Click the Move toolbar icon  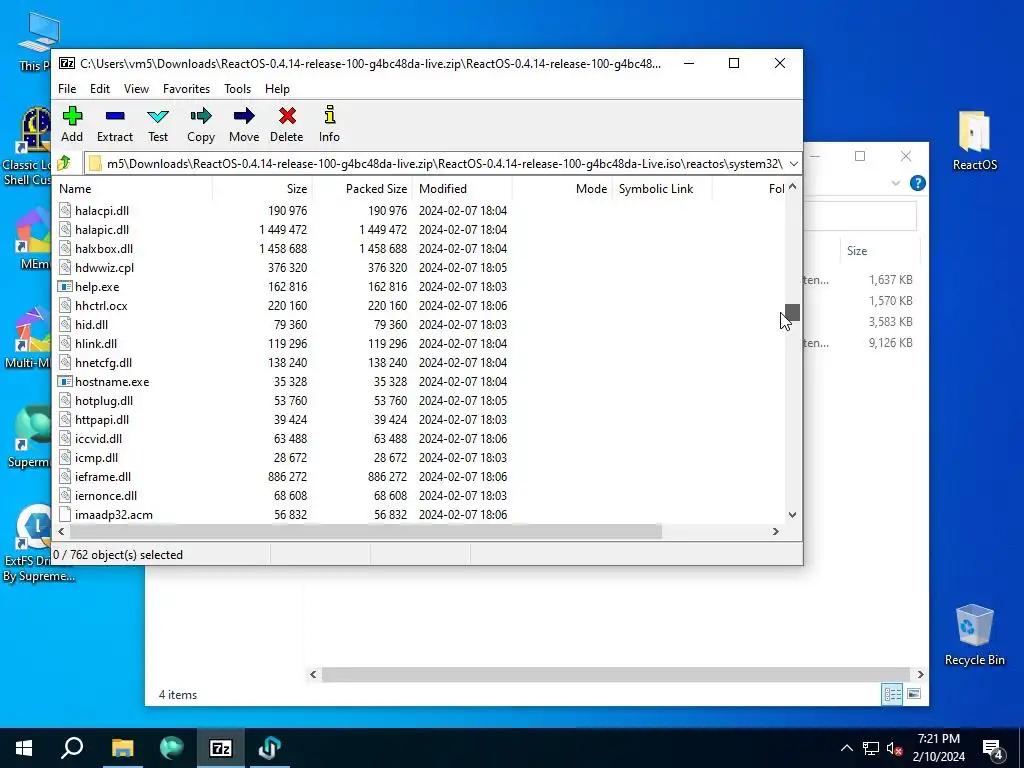244,116
